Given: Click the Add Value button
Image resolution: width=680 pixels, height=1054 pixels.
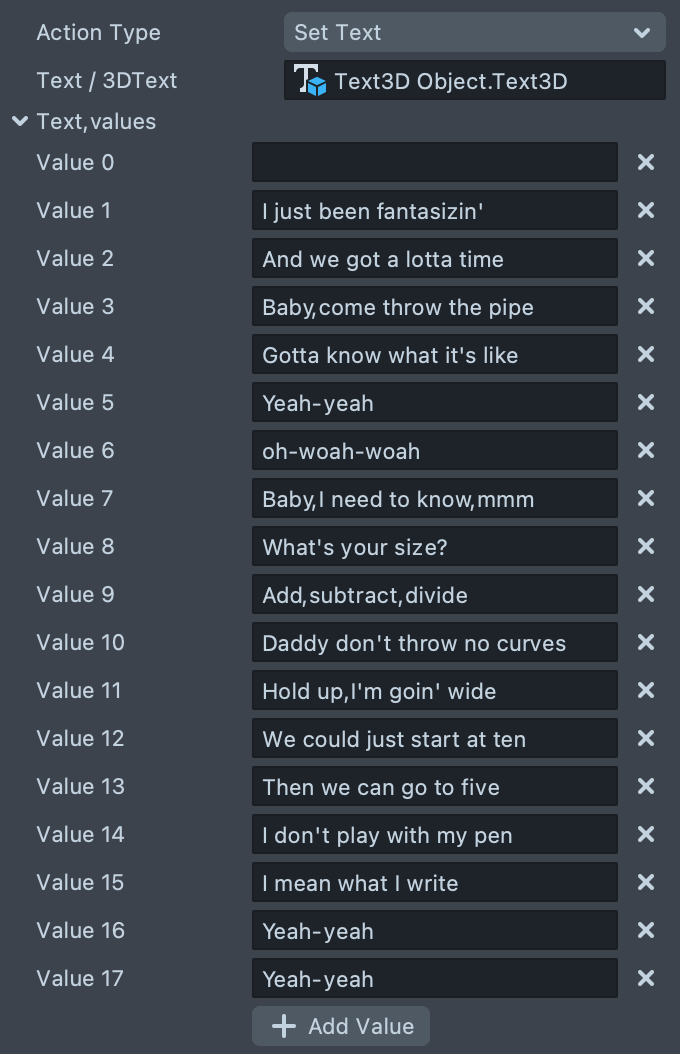Looking at the screenshot, I should [341, 1026].
